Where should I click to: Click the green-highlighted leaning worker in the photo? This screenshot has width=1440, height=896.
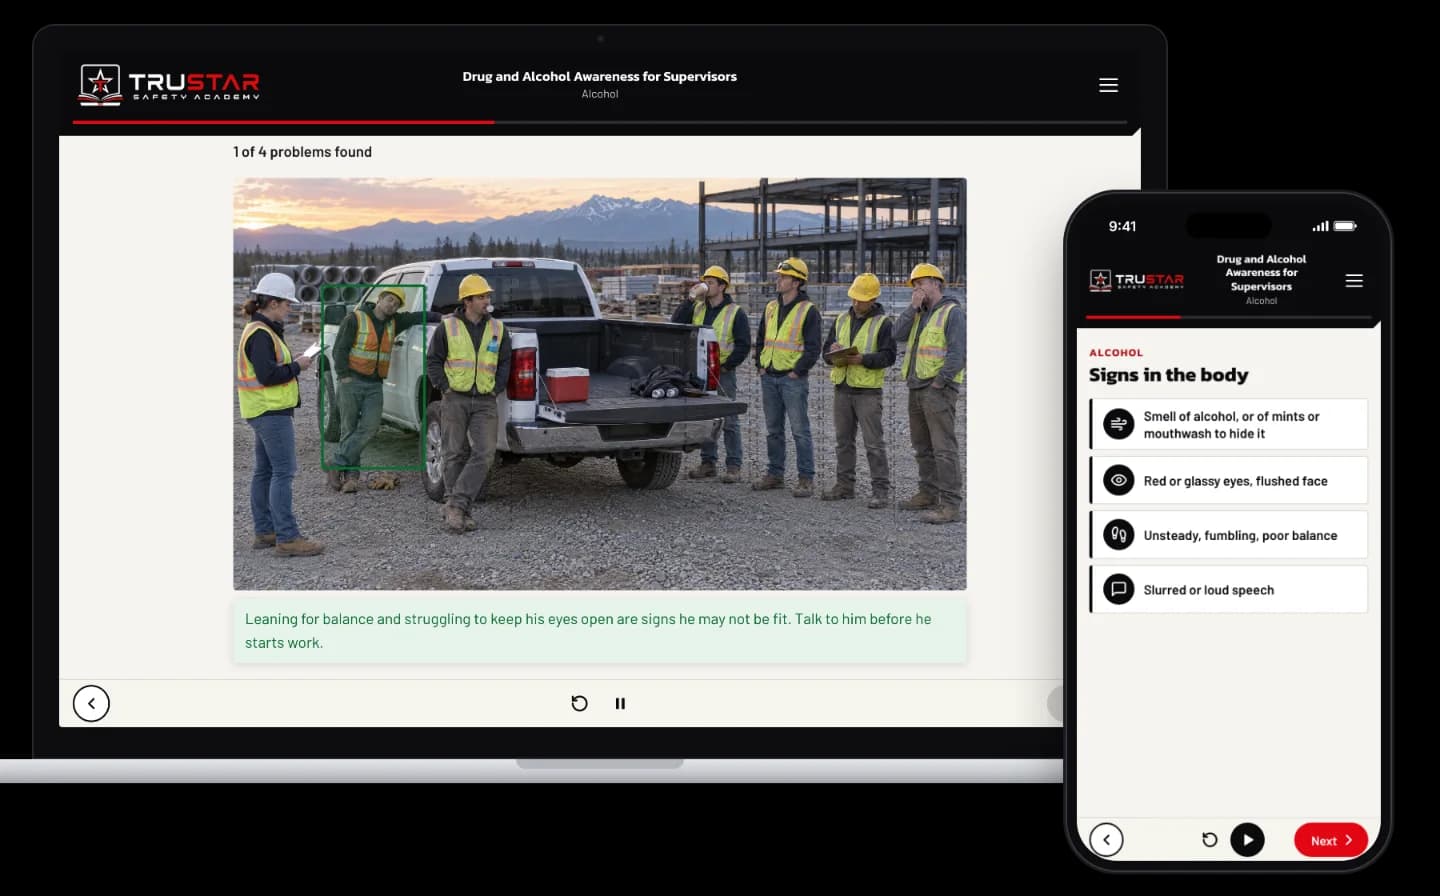click(373, 377)
